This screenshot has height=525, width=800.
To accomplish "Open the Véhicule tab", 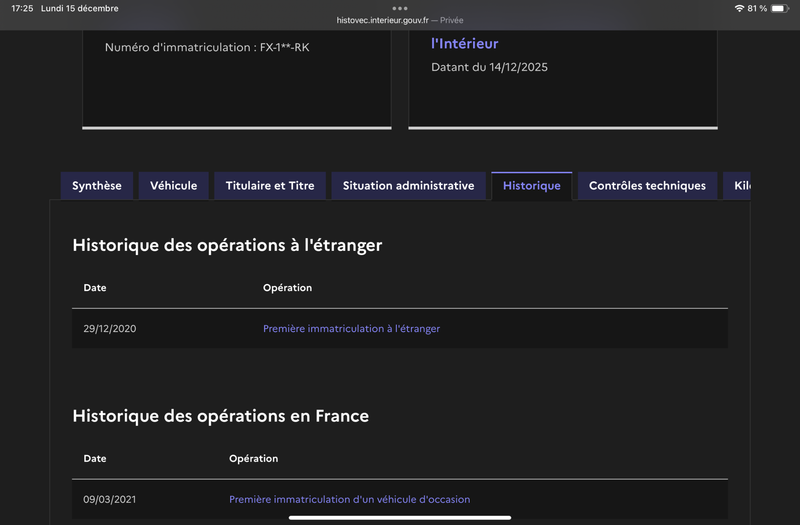I will pos(174,186).
